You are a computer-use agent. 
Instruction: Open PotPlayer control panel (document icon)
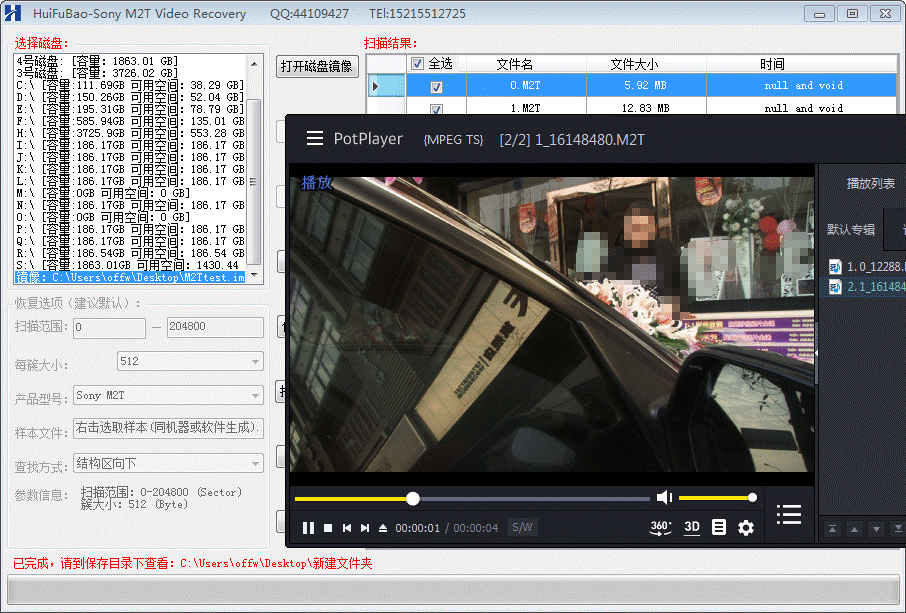(x=719, y=527)
